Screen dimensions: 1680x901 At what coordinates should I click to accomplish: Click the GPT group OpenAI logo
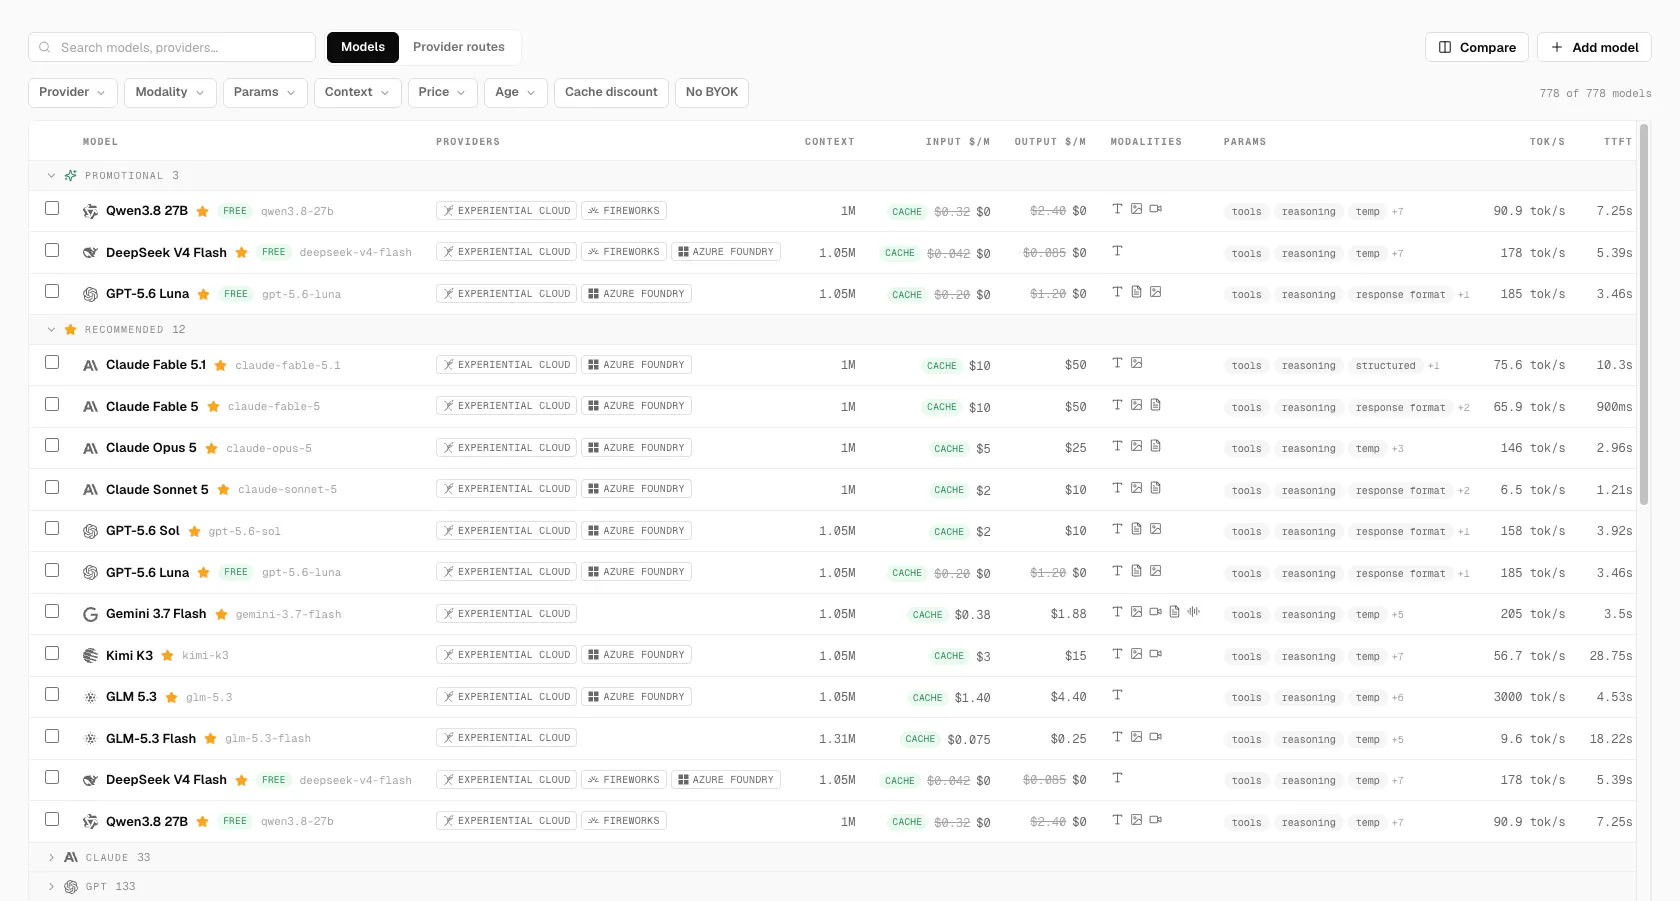click(71, 886)
